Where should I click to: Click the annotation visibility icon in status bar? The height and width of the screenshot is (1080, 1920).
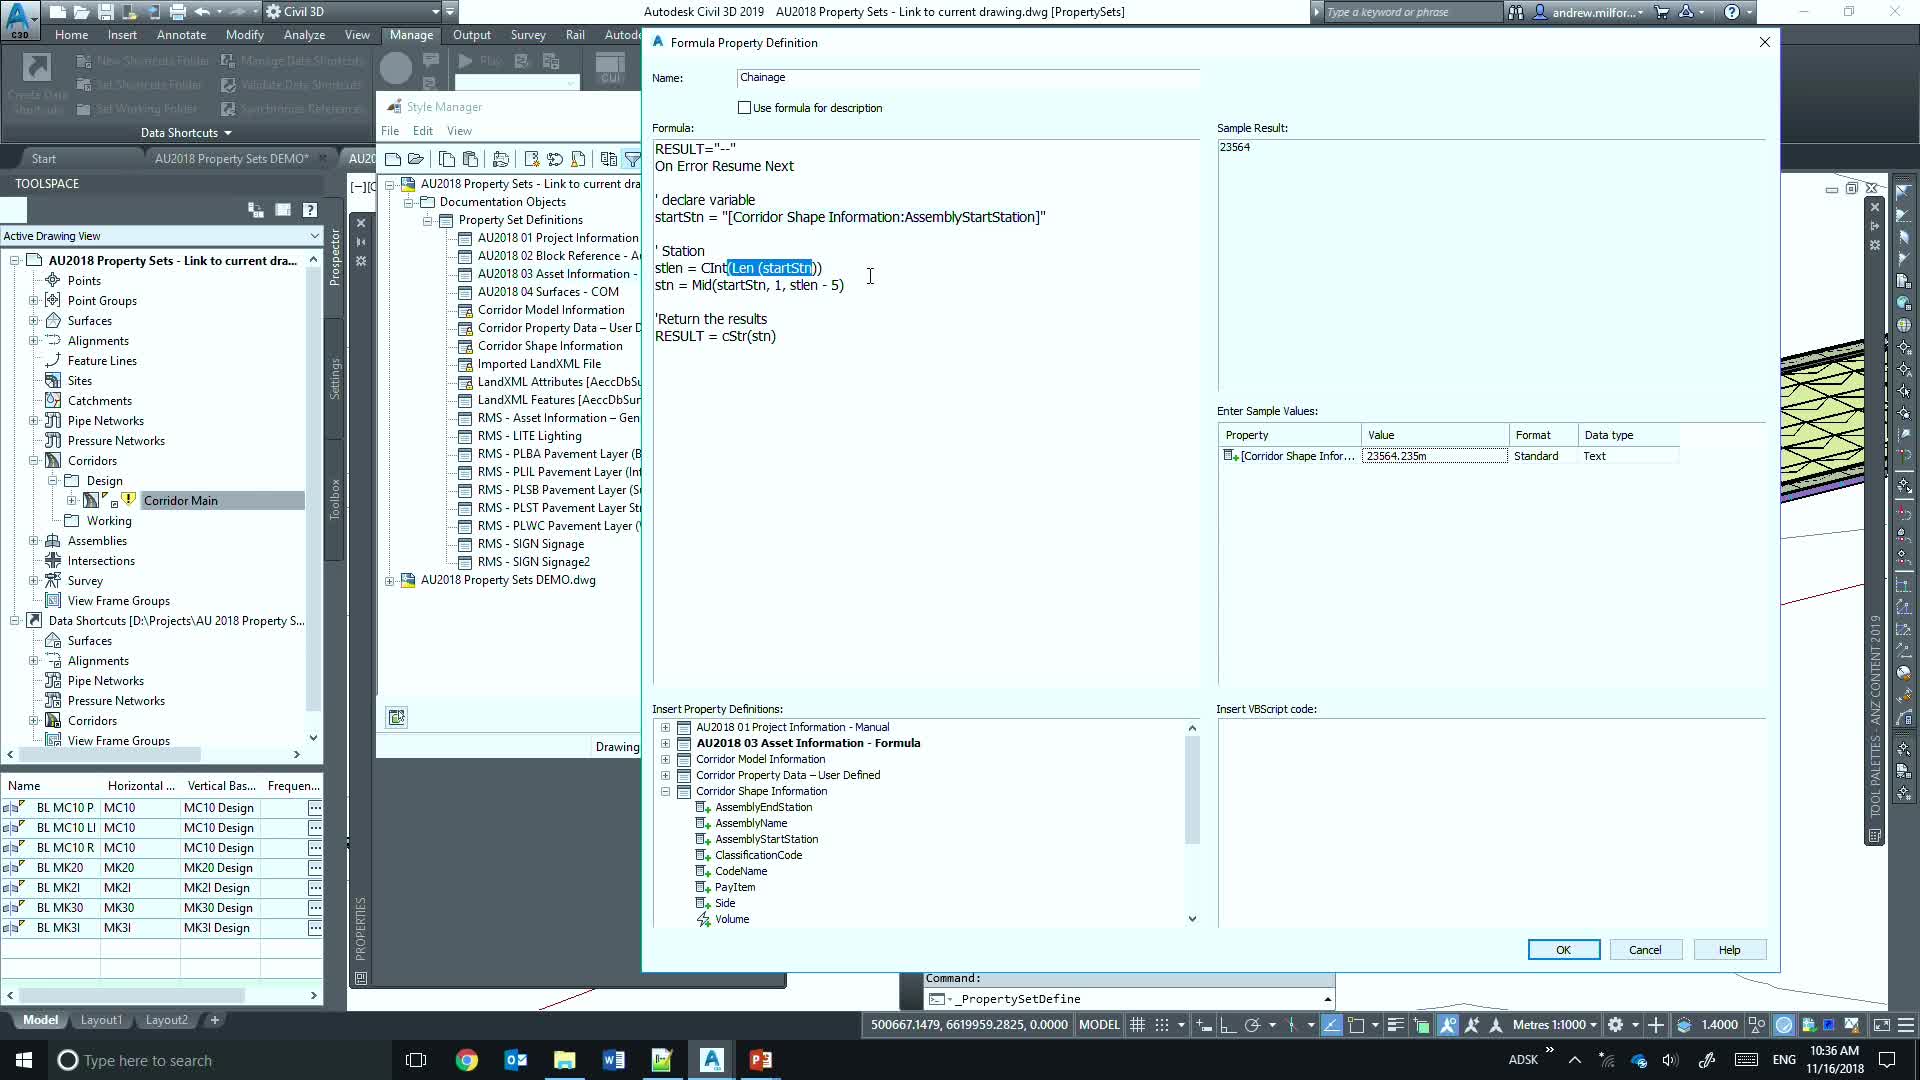(1448, 1025)
